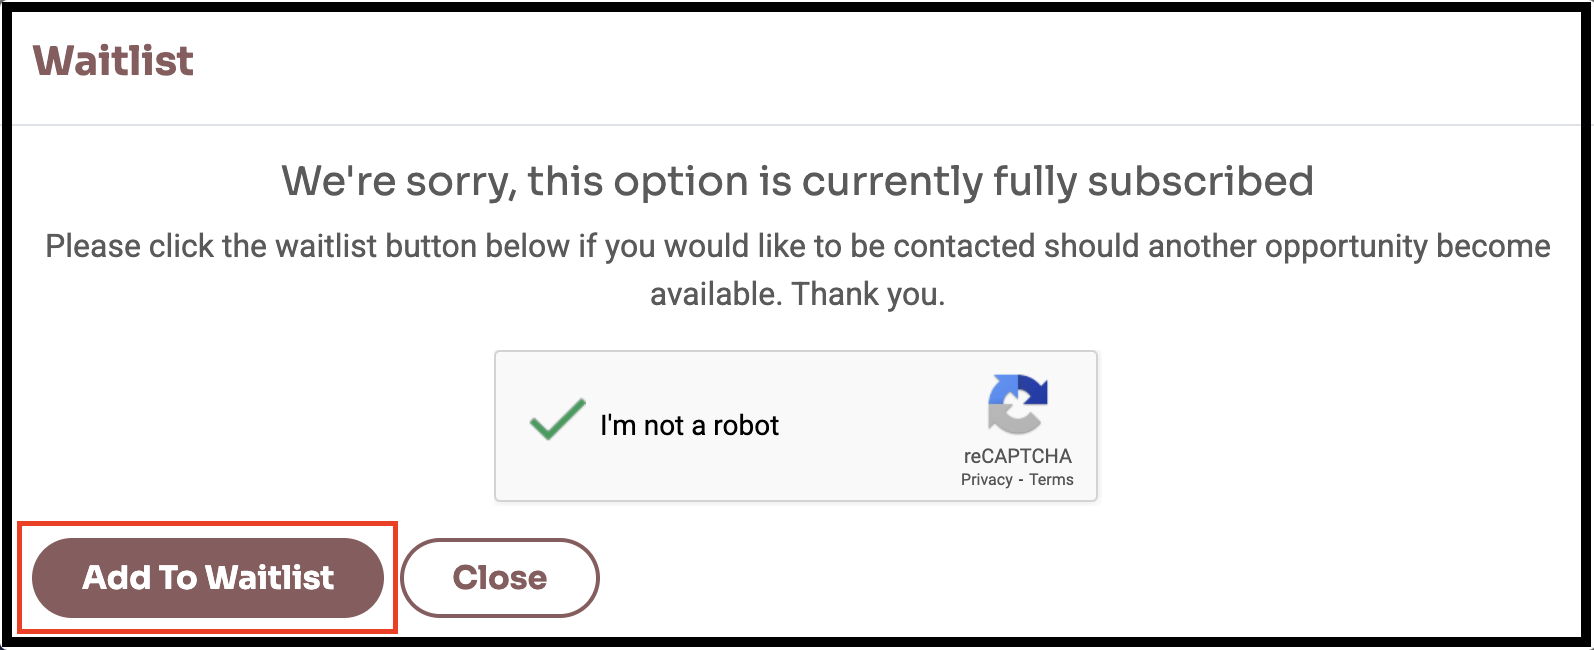1594x650 pixels.
Task: Click the "Please click the waitlist button" paragraph
Action: tap(797, 270)
